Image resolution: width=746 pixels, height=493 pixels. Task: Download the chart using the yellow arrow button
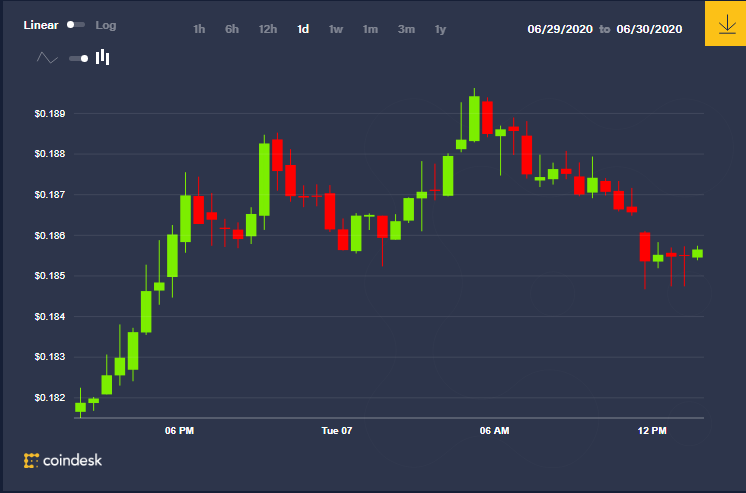click(x=725, y=23)
